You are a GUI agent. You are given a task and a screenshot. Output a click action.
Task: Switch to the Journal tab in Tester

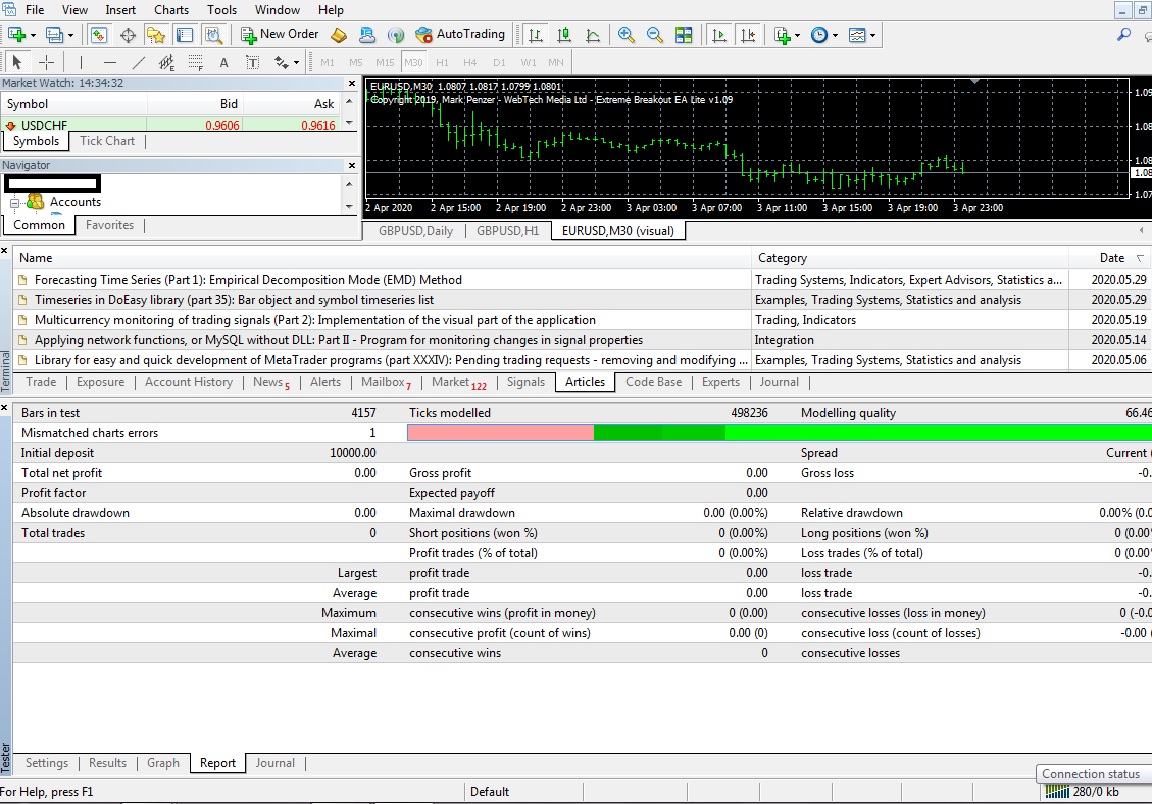[275, 763]
